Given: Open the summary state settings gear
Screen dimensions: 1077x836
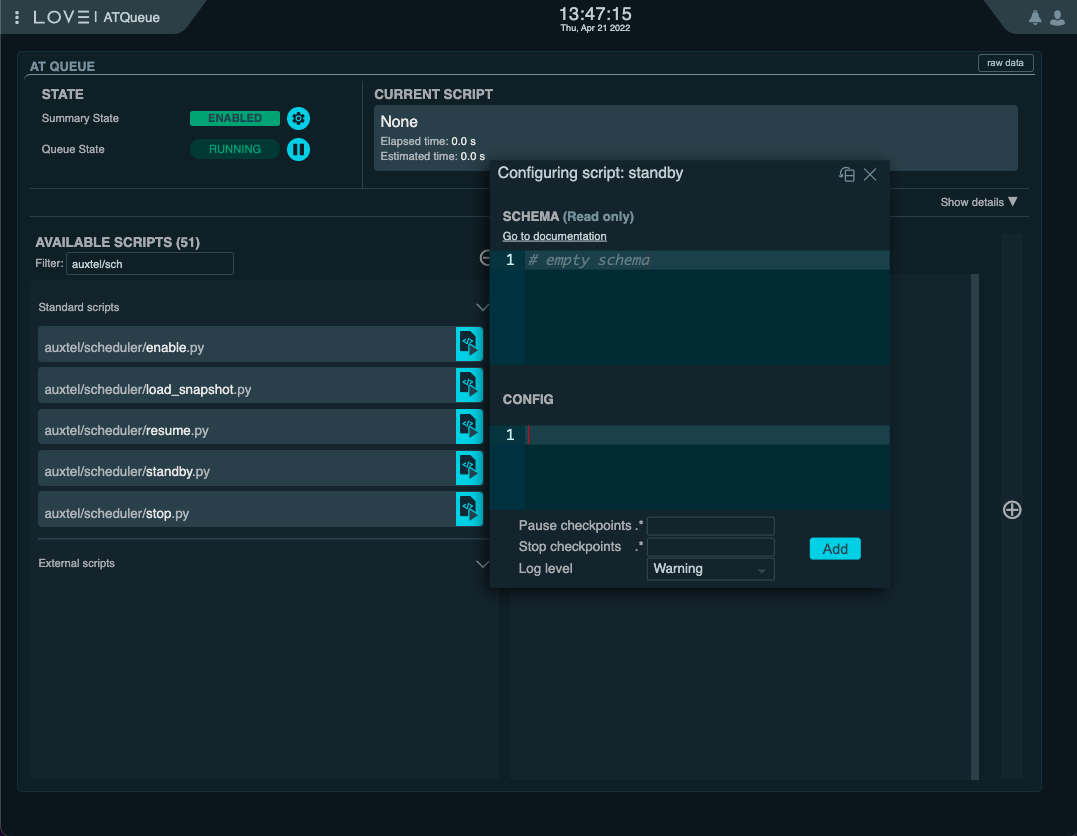Looking at the screenshot, I should 298,118.
